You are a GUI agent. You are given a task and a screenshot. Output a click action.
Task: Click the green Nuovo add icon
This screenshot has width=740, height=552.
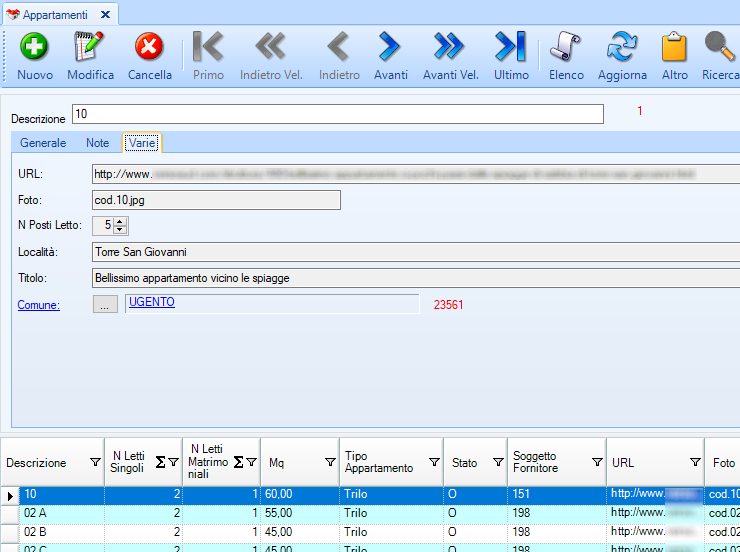tap(35, 47)
